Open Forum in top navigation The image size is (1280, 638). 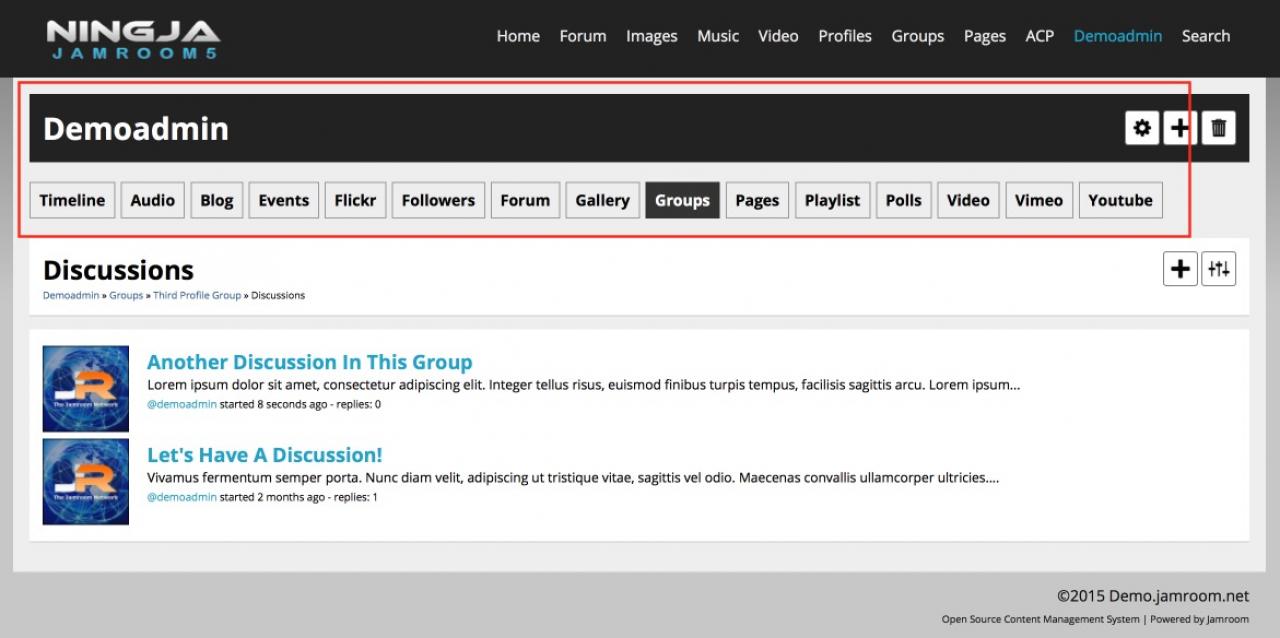(x=582, y=36)
